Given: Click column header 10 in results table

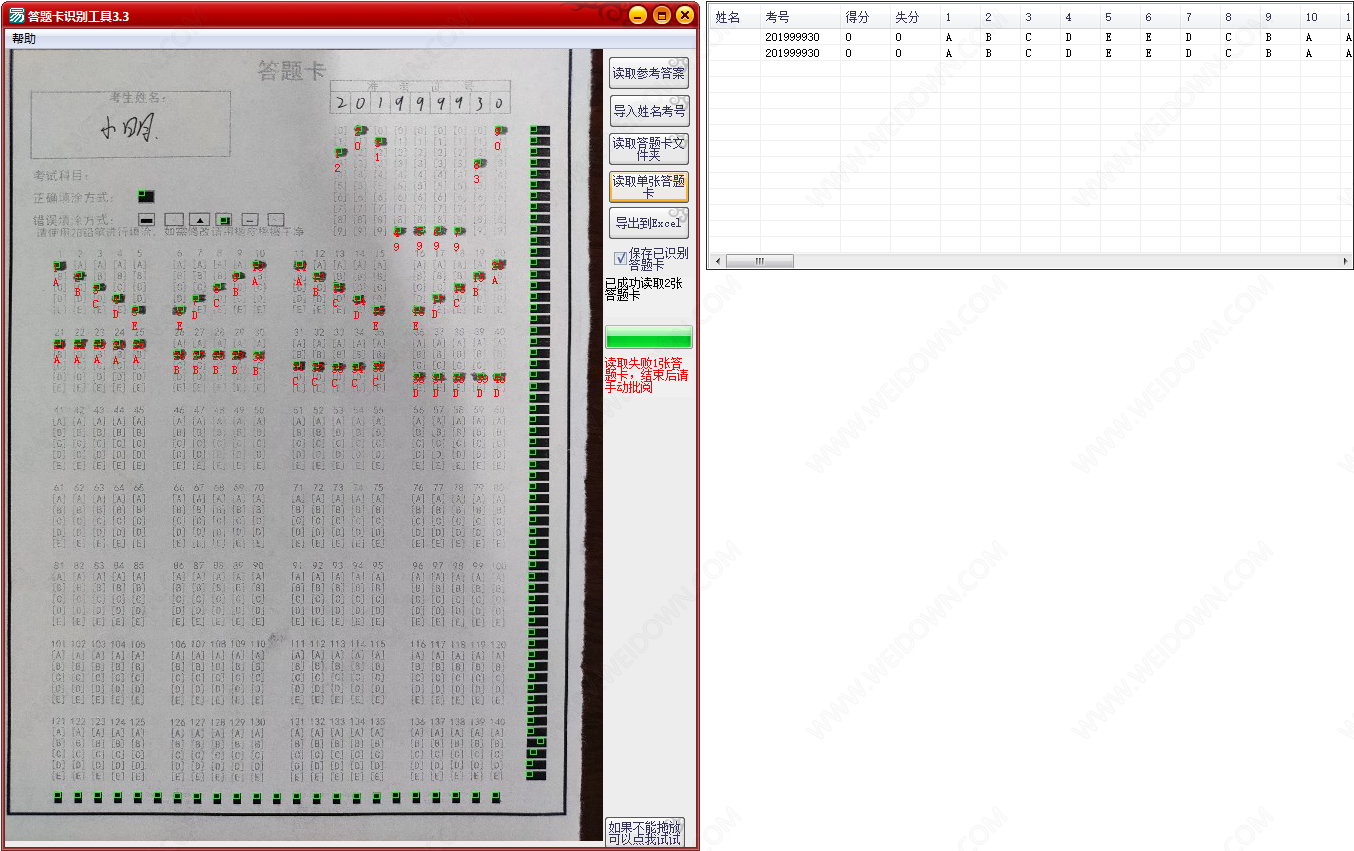Looking at the screenshot, I should (1320, 17).
